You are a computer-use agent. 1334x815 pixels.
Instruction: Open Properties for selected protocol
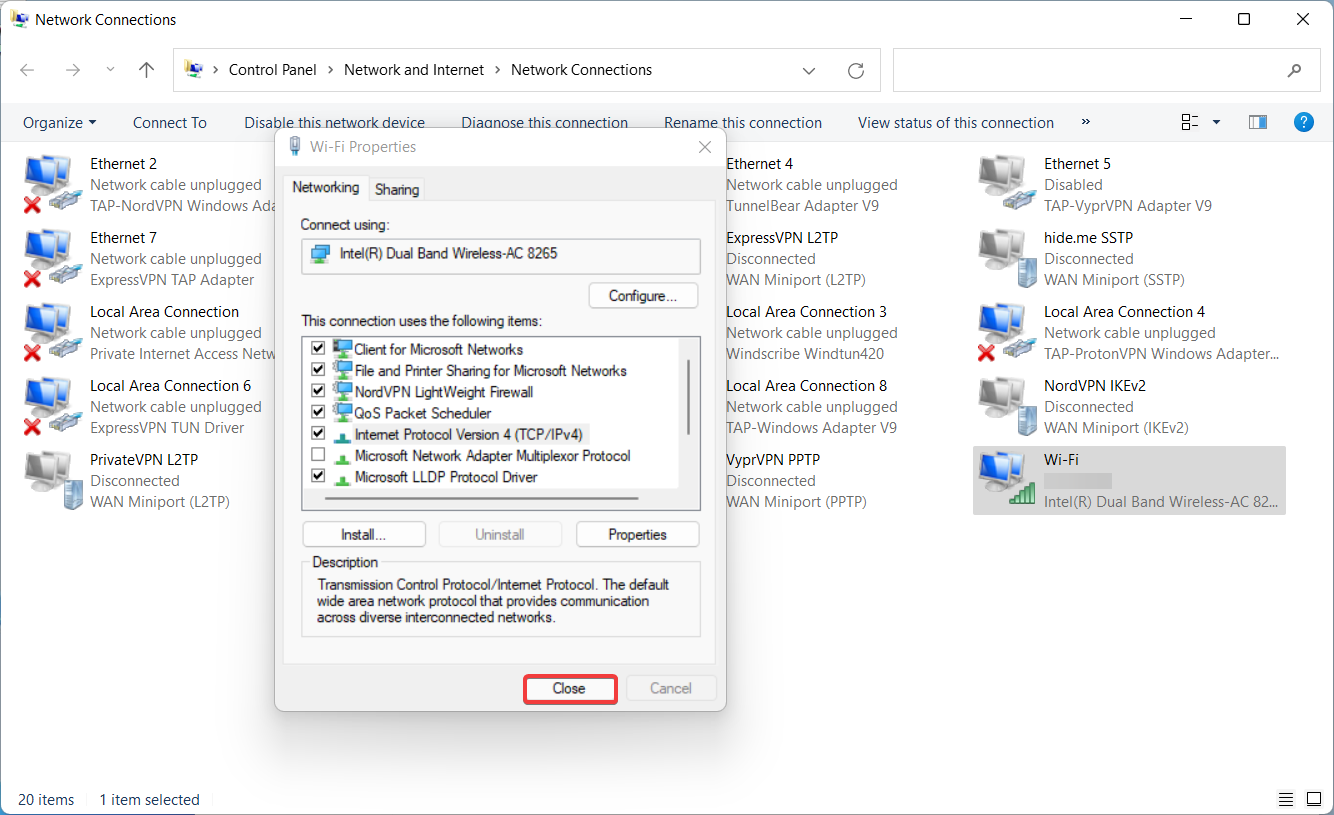(637, 535)
